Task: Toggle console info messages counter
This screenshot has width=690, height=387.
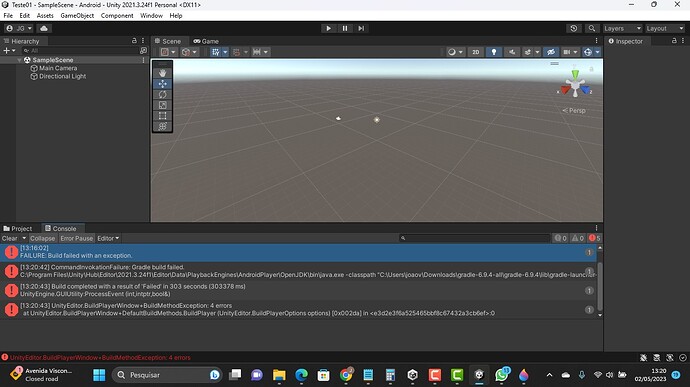Action: point(560,238)
